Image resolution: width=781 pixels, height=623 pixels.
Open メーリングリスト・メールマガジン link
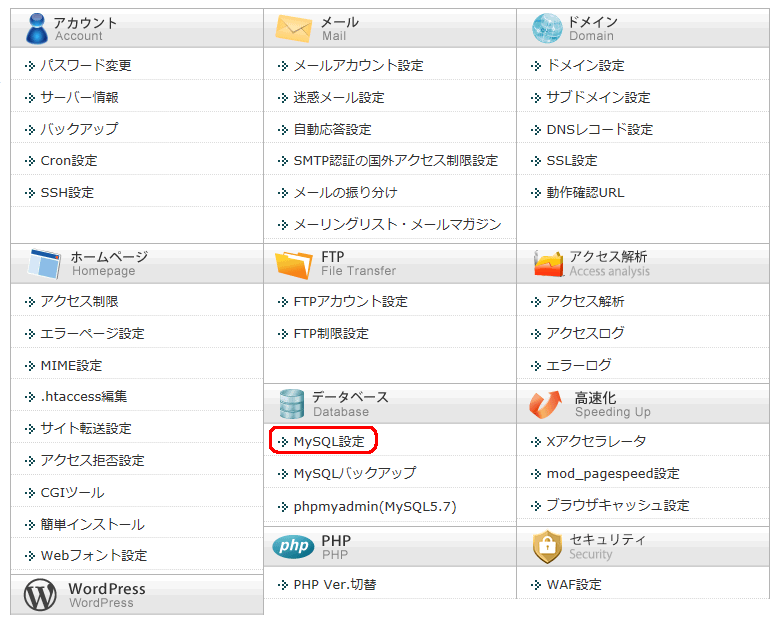[x=397, y=224]
